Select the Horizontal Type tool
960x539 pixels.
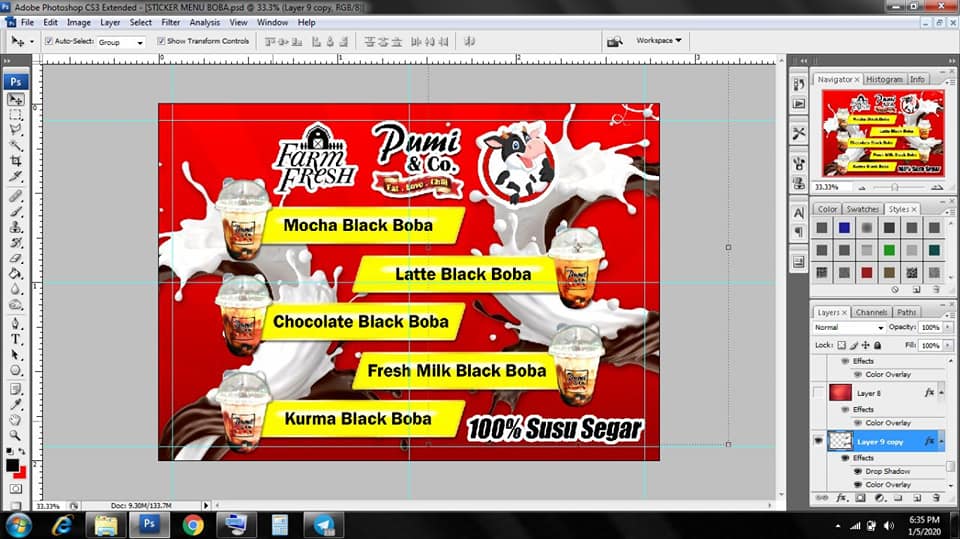click(x=16, y=339)
